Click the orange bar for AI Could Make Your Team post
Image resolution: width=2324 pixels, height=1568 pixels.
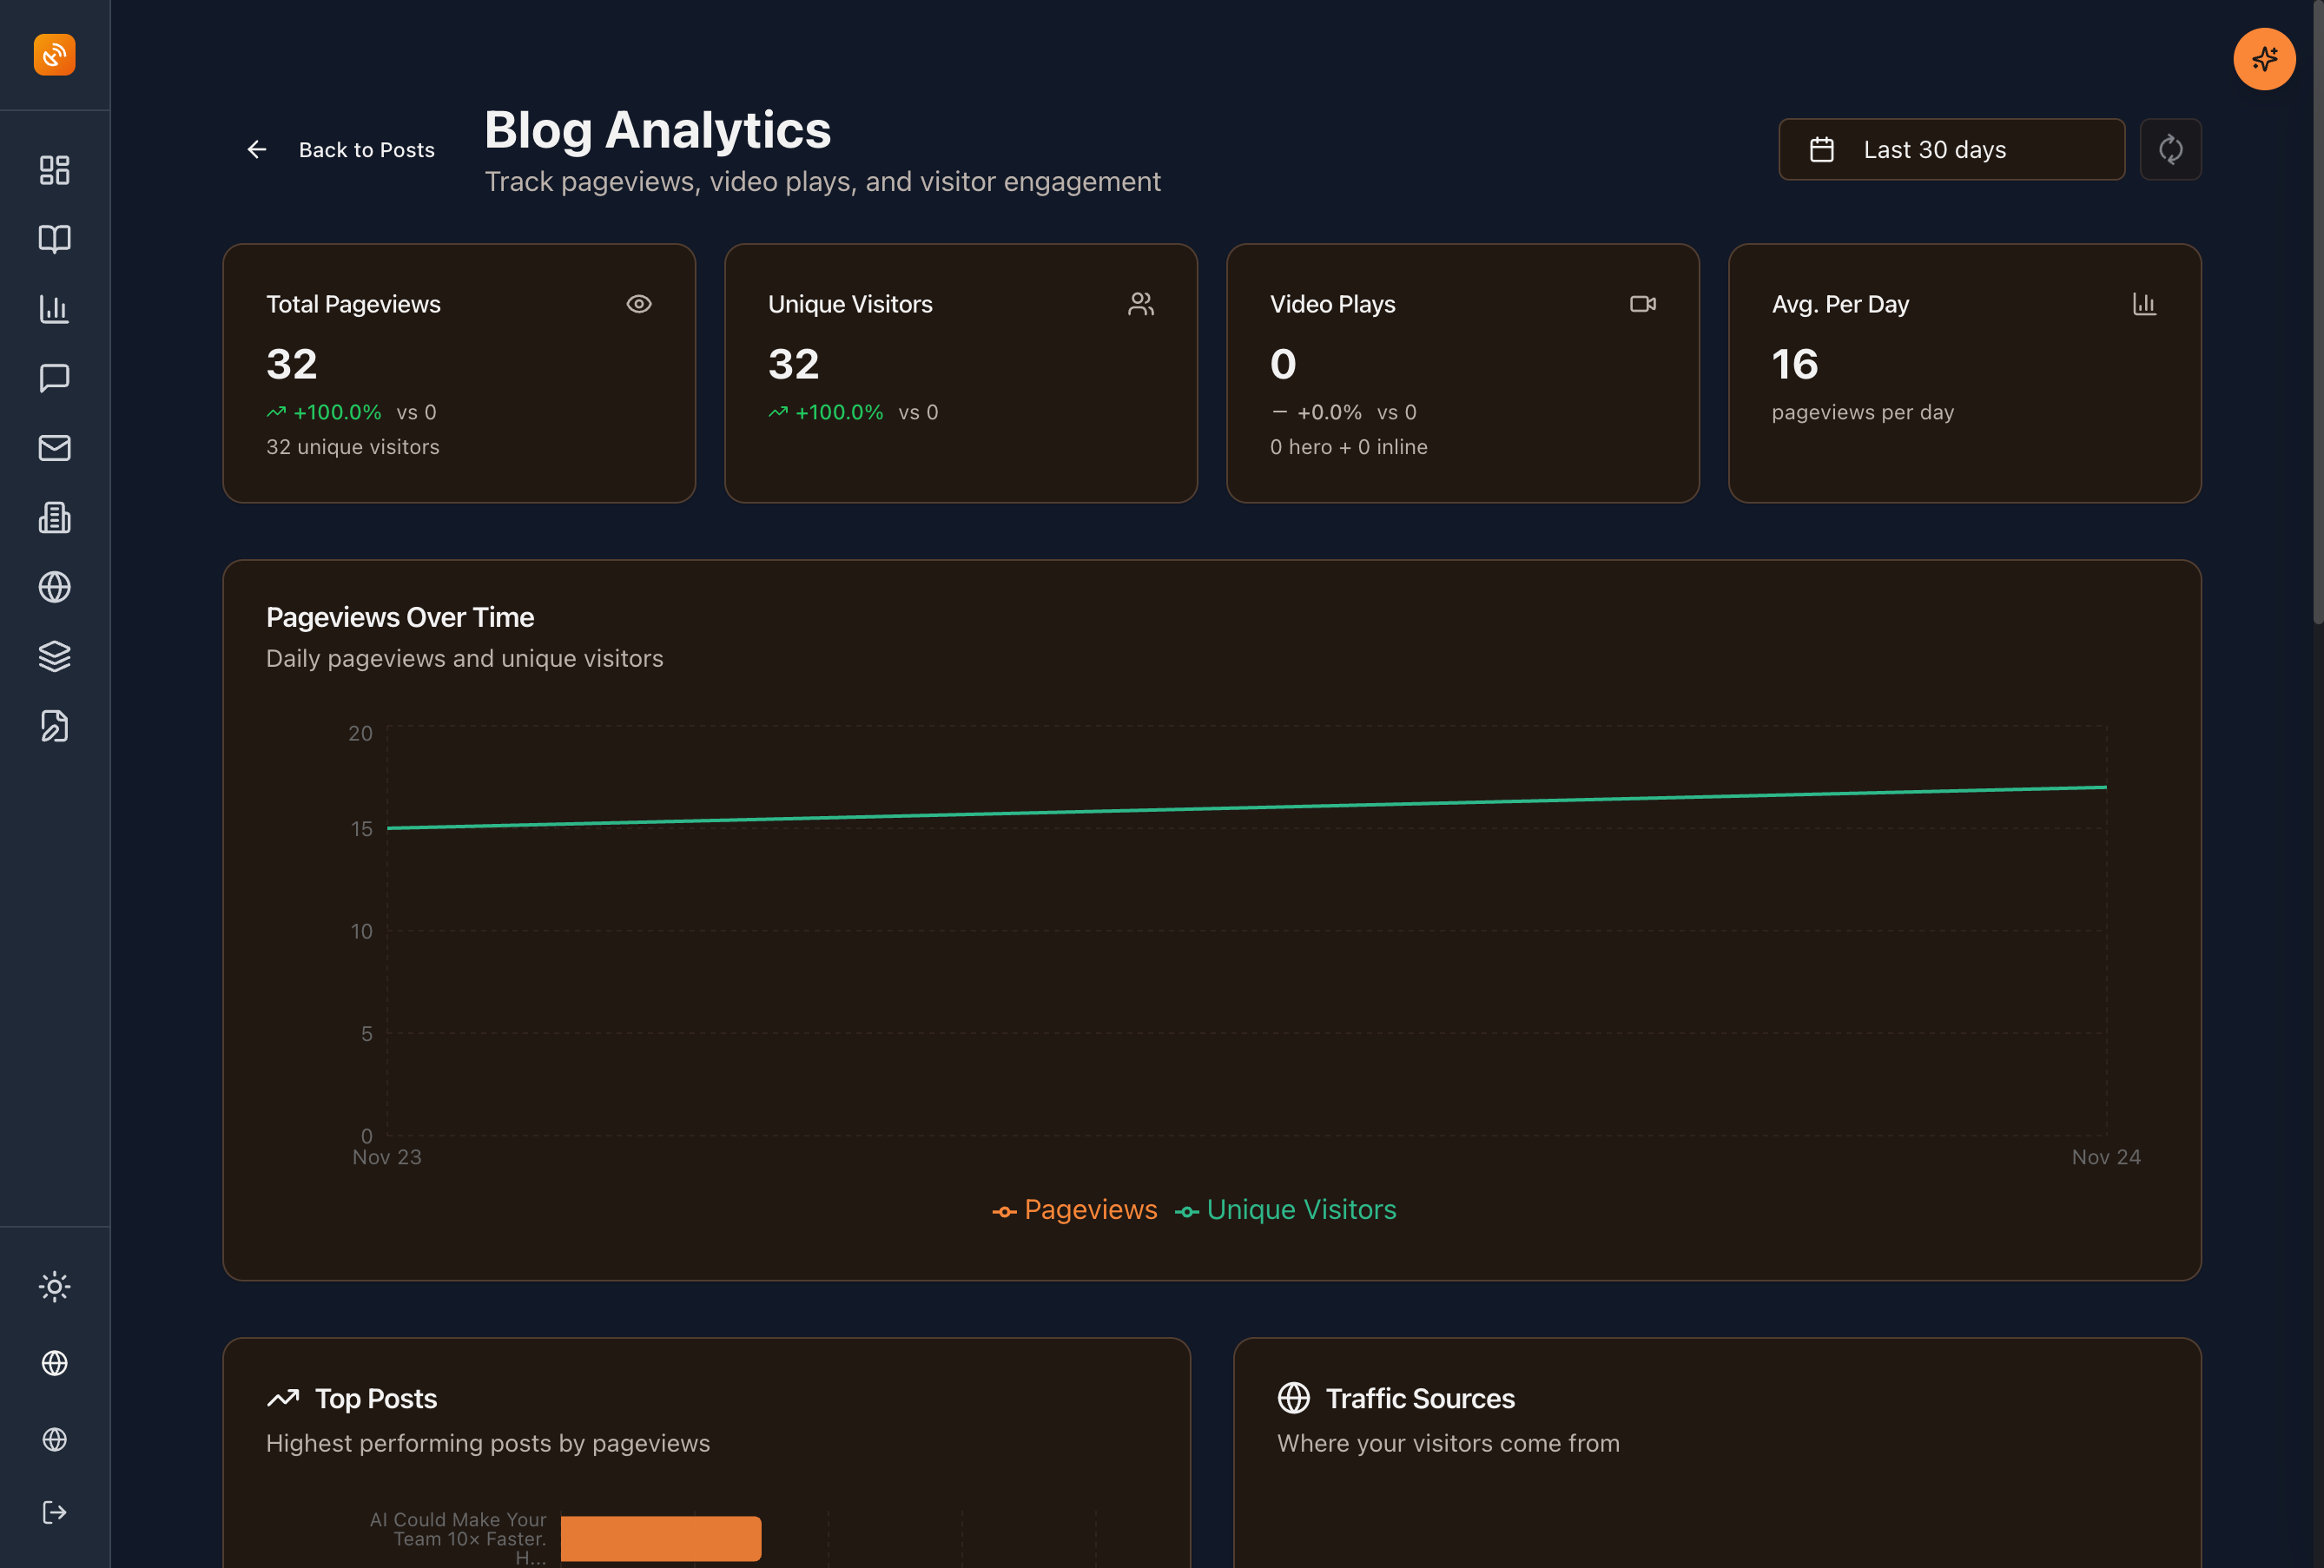tap(661, 1537)
